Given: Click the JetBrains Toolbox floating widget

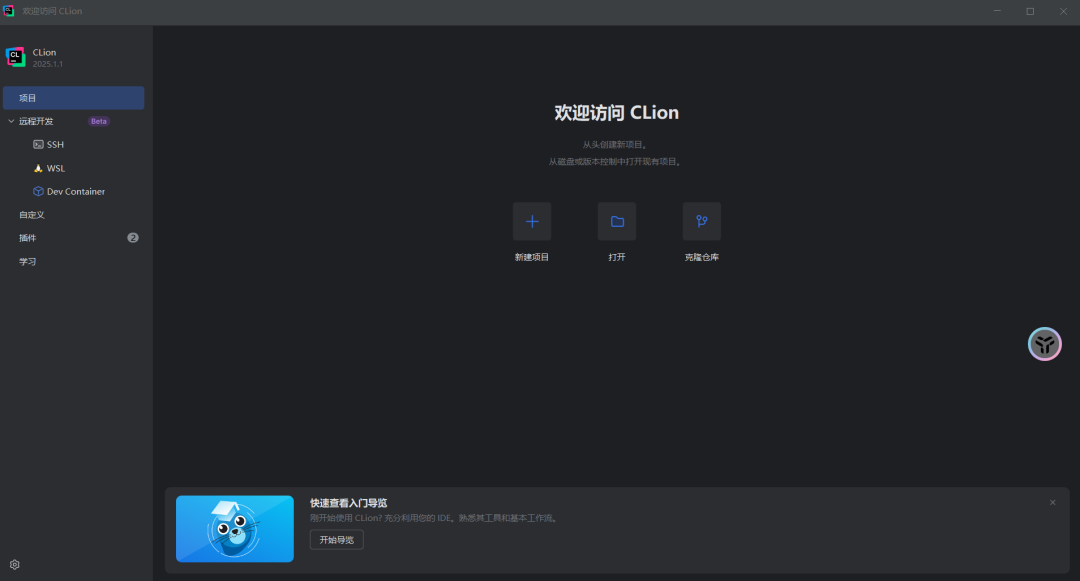Looking at the screenshot, I should (x=1044, y=343).
